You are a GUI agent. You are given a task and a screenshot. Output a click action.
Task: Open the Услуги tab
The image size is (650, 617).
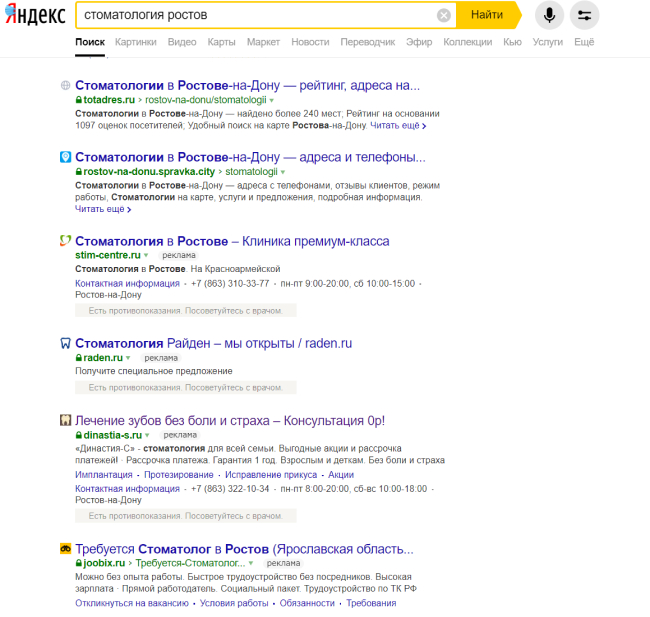[x=548, y=42]
